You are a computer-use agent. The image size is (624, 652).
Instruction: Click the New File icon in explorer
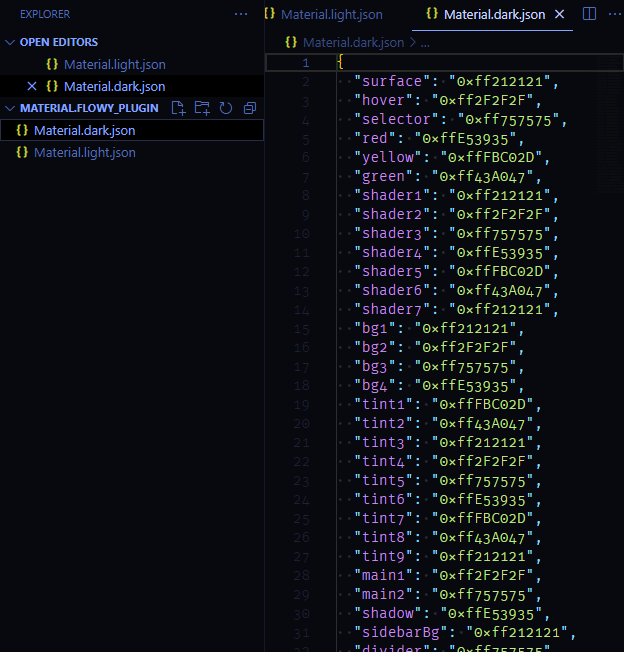click(179, 108)
